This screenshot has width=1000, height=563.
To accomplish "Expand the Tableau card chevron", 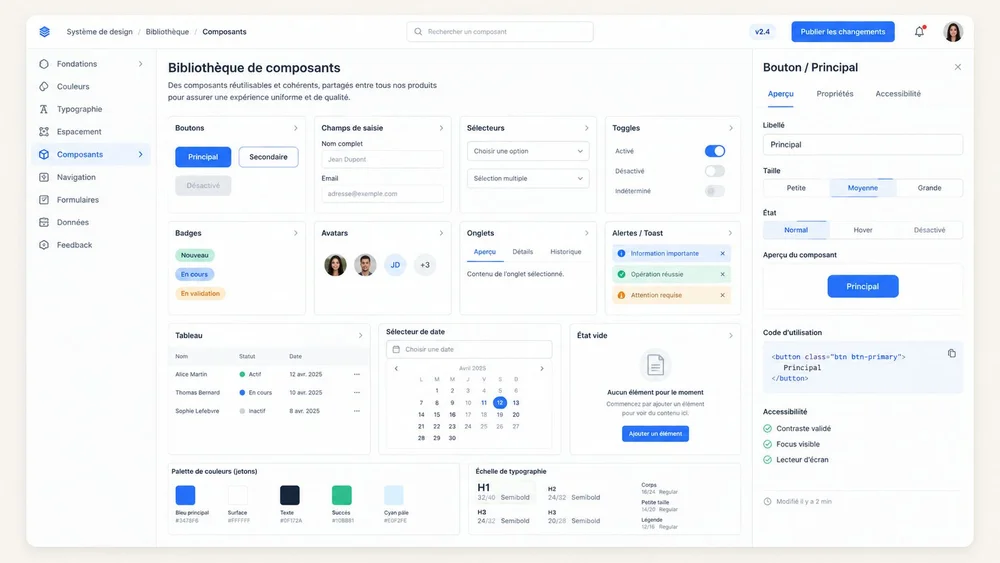I will tap(360, 335).
